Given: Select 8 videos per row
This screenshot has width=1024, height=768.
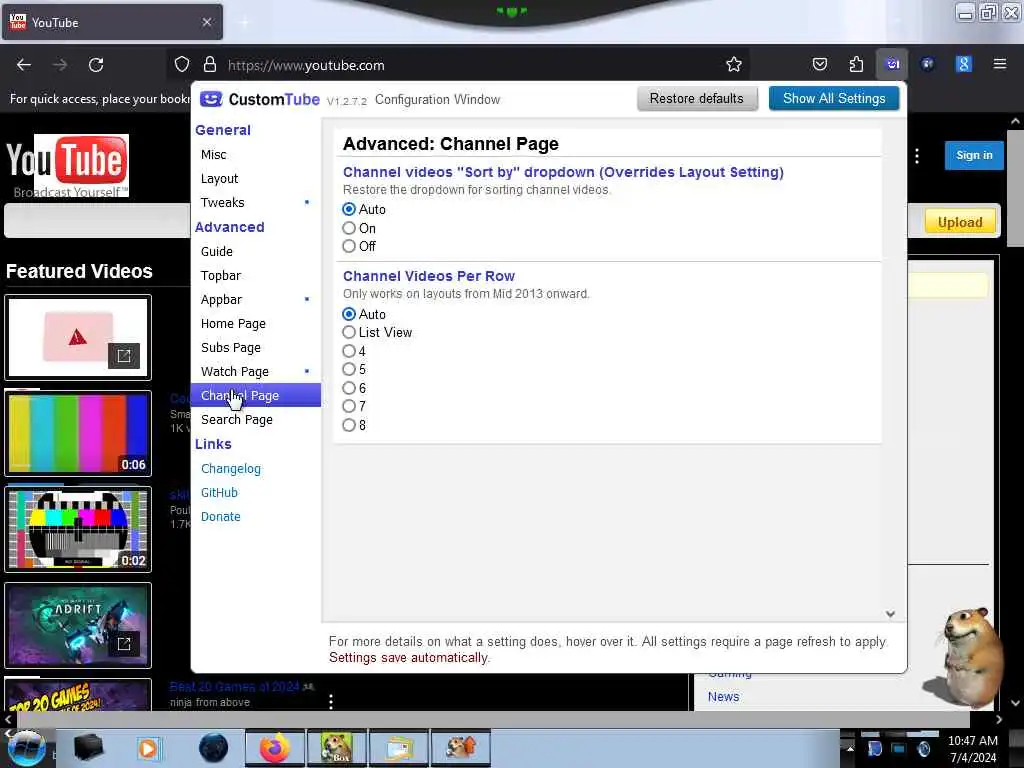Looking at the screenshot, I should 349,425.
